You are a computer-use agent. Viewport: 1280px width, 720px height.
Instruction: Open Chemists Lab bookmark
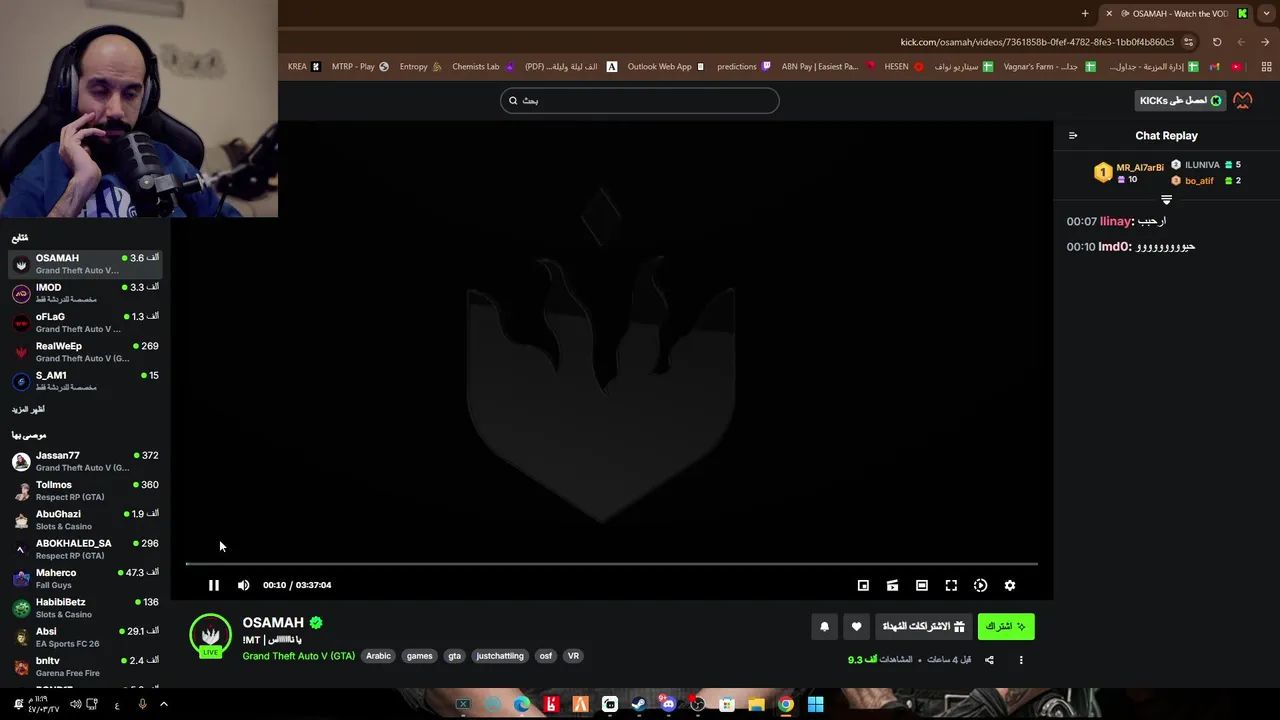click(483, 67)
